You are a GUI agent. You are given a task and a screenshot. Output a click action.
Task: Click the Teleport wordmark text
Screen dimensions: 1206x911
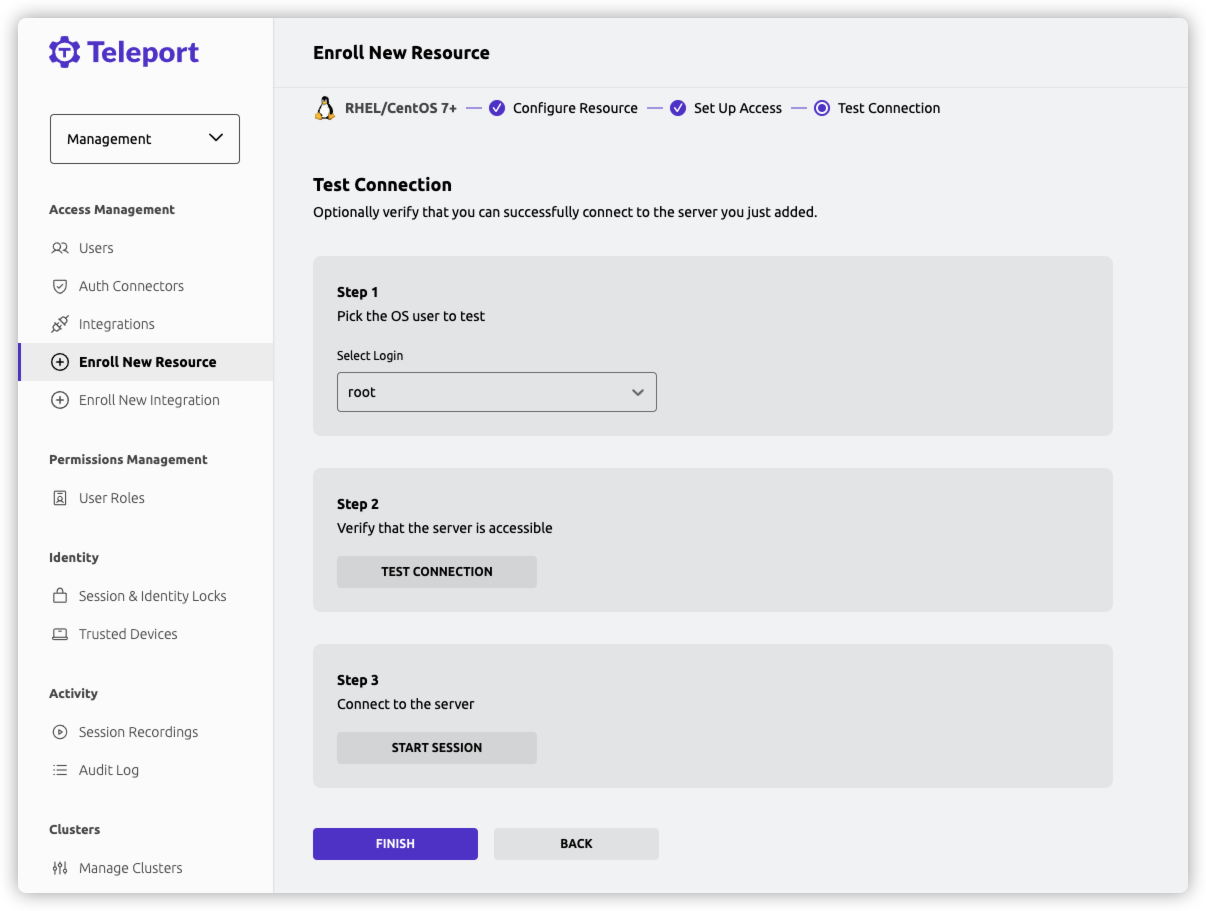pyautogui.click(x=143, y=53)
